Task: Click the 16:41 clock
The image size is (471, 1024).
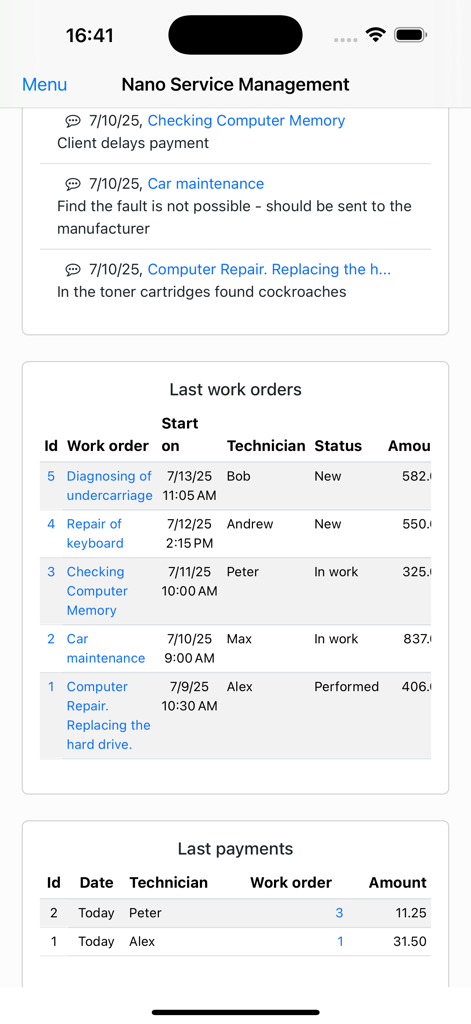Action: tap(89, 35)
